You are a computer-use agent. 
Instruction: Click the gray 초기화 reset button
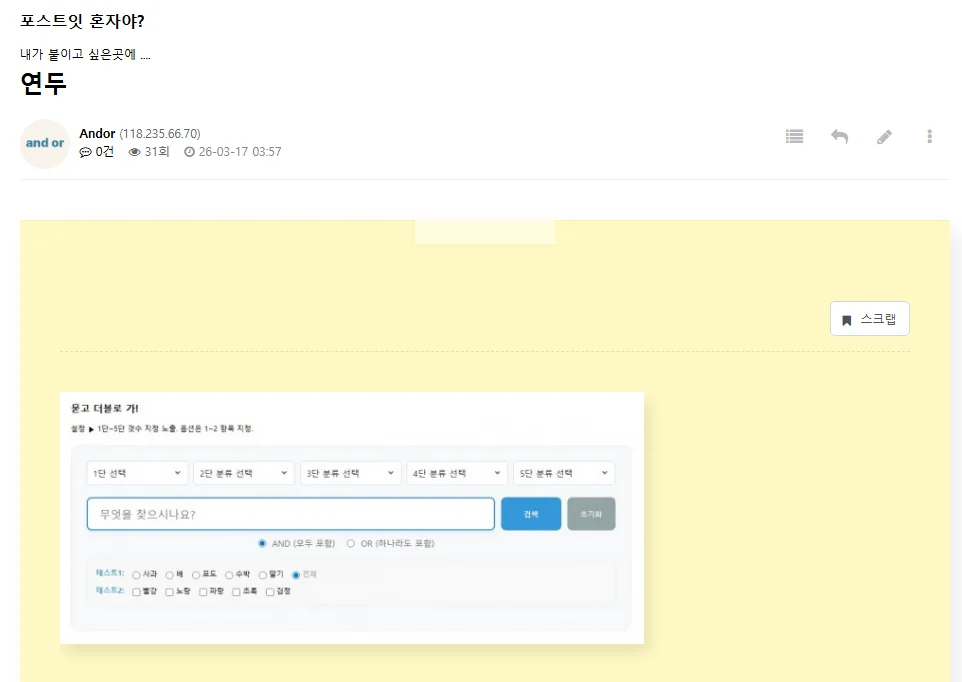click(591, 514)
